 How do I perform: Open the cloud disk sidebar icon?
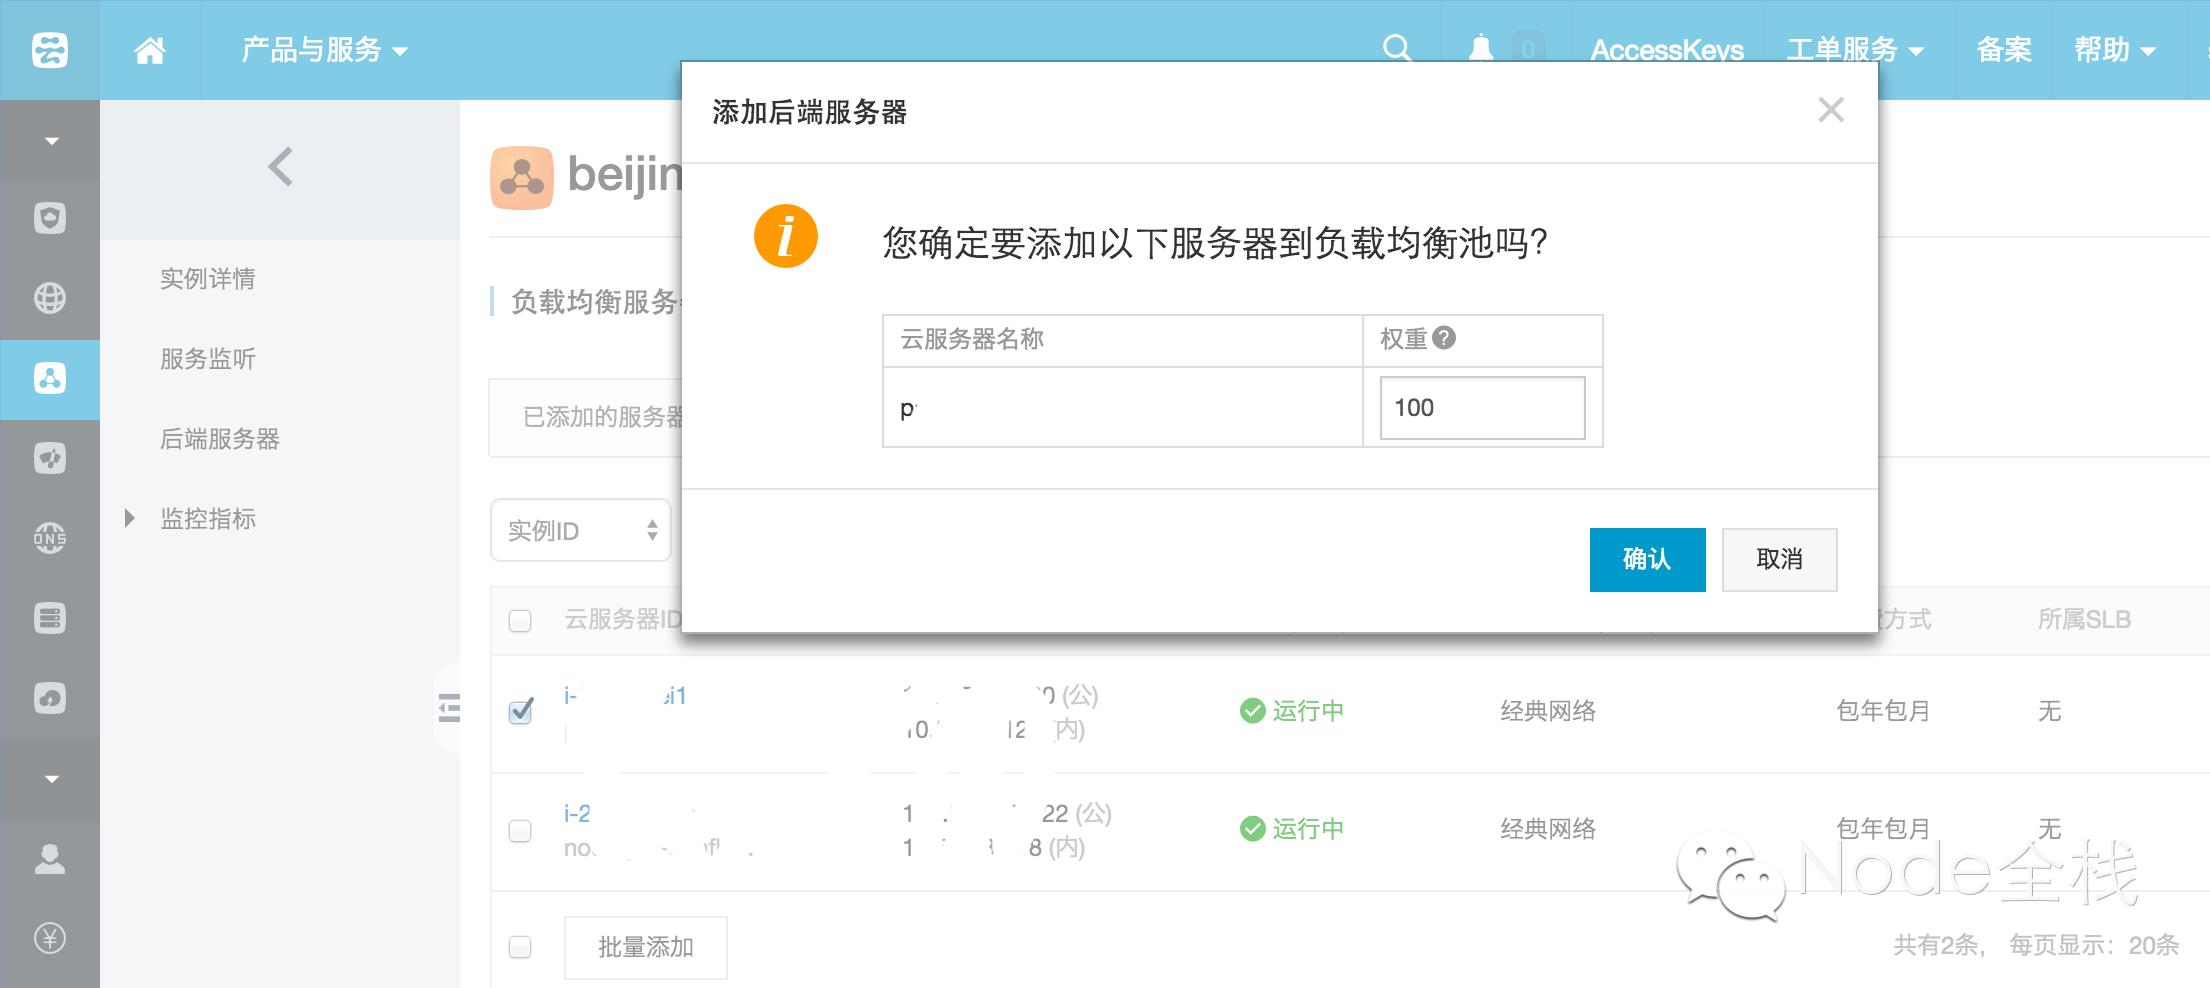pyautogui.click(x=50, y=698)
